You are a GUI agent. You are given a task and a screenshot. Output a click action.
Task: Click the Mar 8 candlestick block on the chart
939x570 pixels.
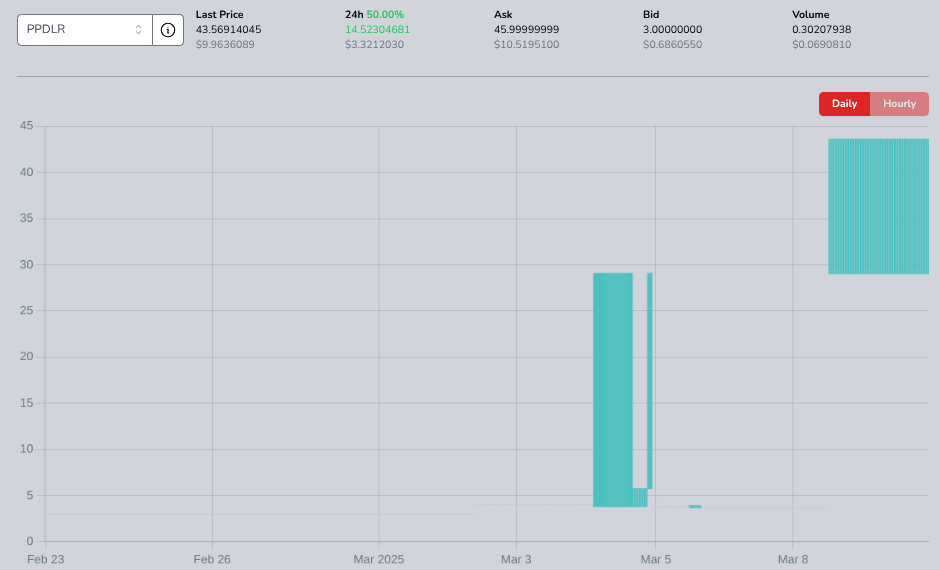879,206
